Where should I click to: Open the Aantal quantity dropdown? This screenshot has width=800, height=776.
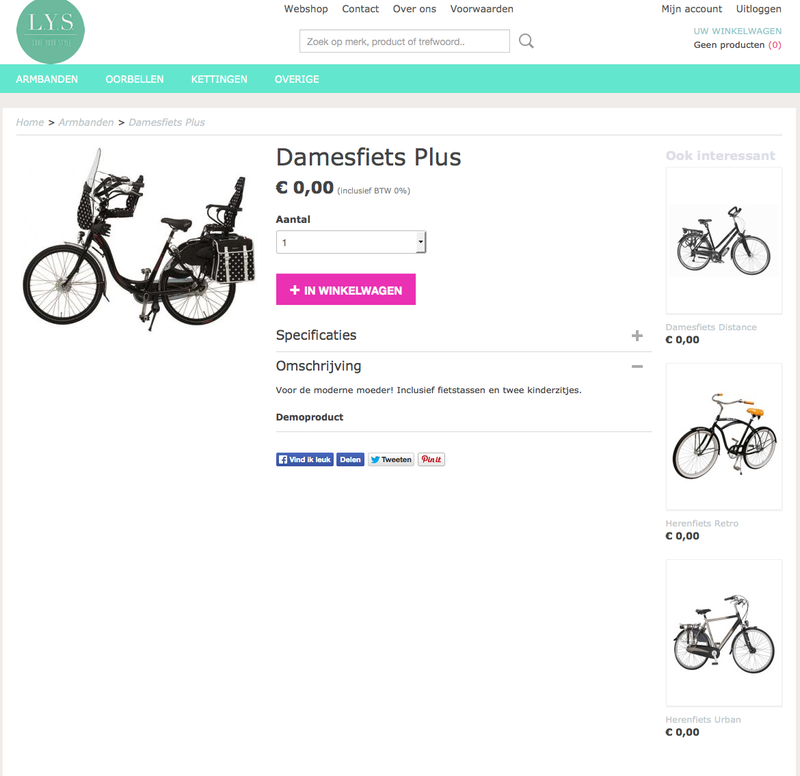pos(351,242)
